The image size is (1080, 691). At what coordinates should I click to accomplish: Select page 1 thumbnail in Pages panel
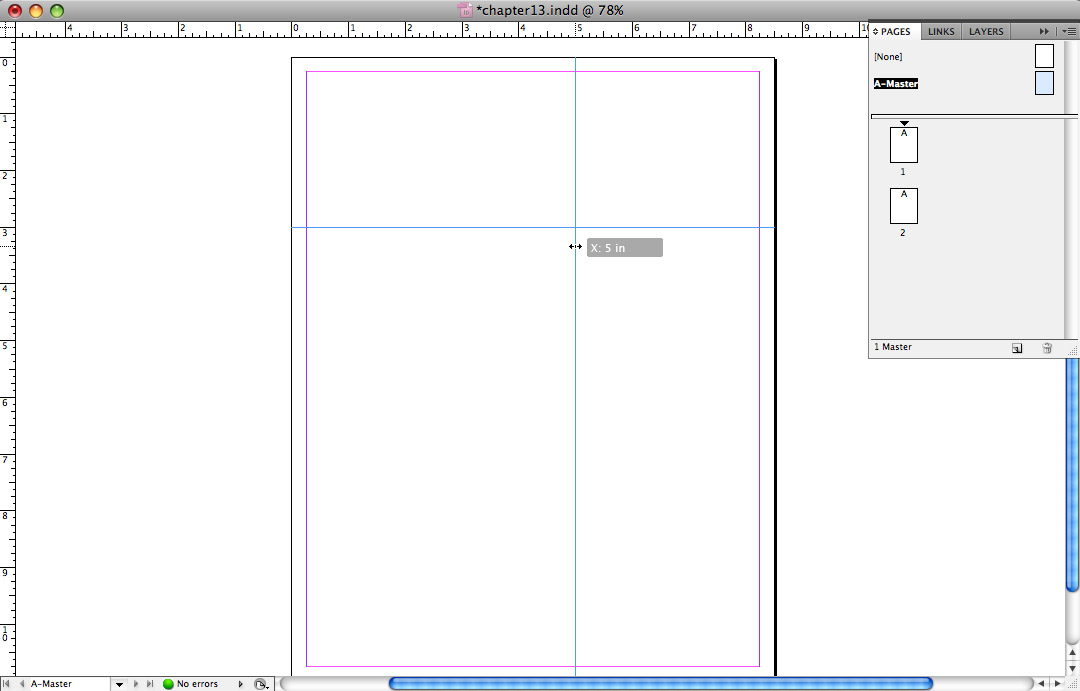(904, 145)
